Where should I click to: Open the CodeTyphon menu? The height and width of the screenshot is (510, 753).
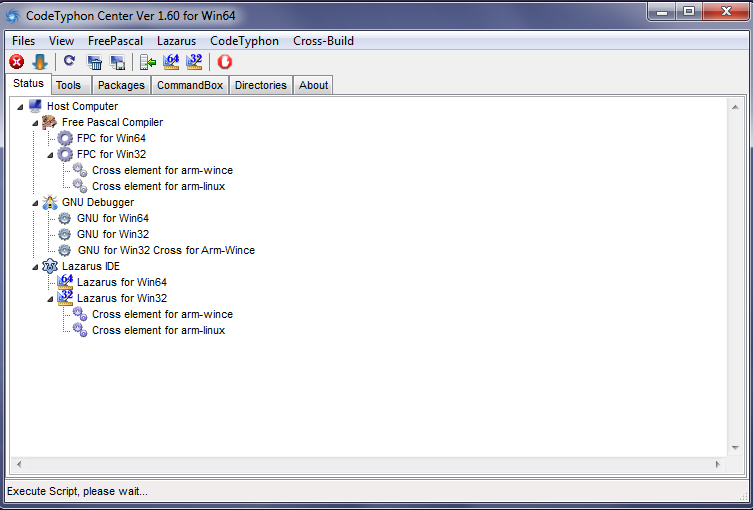(244, 41)
